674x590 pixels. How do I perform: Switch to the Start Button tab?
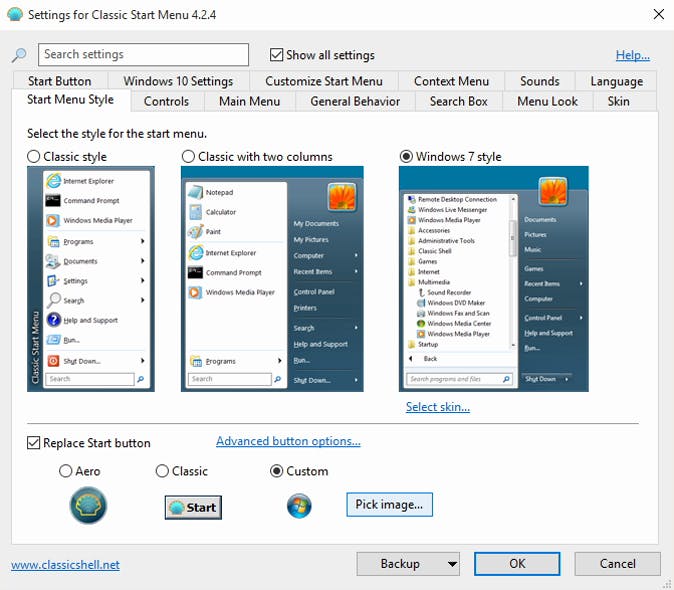coord(60,81)
